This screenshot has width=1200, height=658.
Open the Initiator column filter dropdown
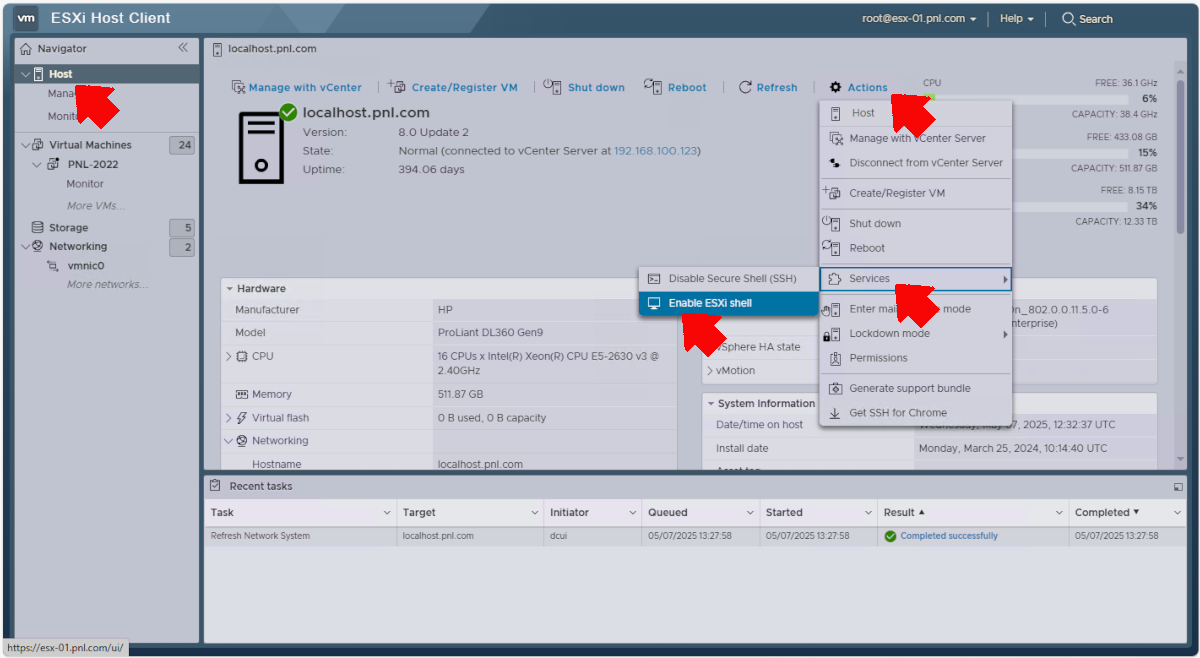pos(632,513)
